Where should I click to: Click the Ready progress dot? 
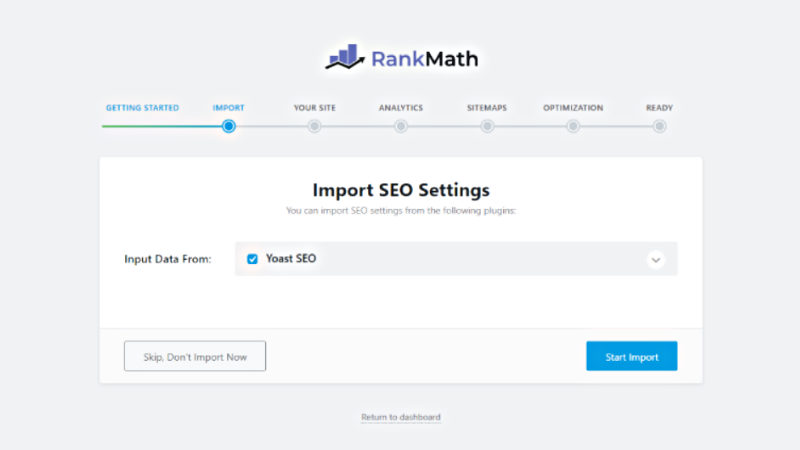pos(659,126)
